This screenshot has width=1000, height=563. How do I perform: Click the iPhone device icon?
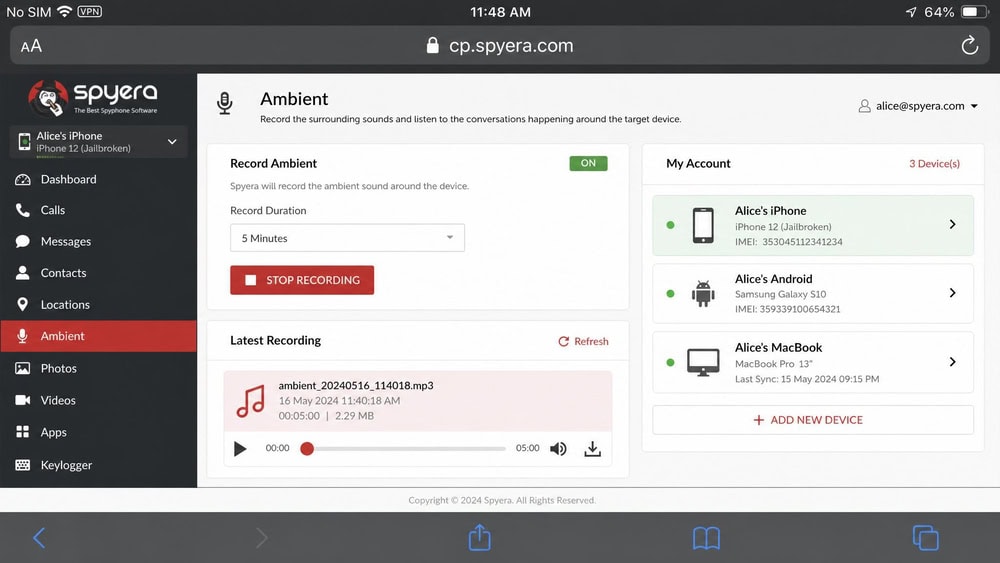click(703, 225)
